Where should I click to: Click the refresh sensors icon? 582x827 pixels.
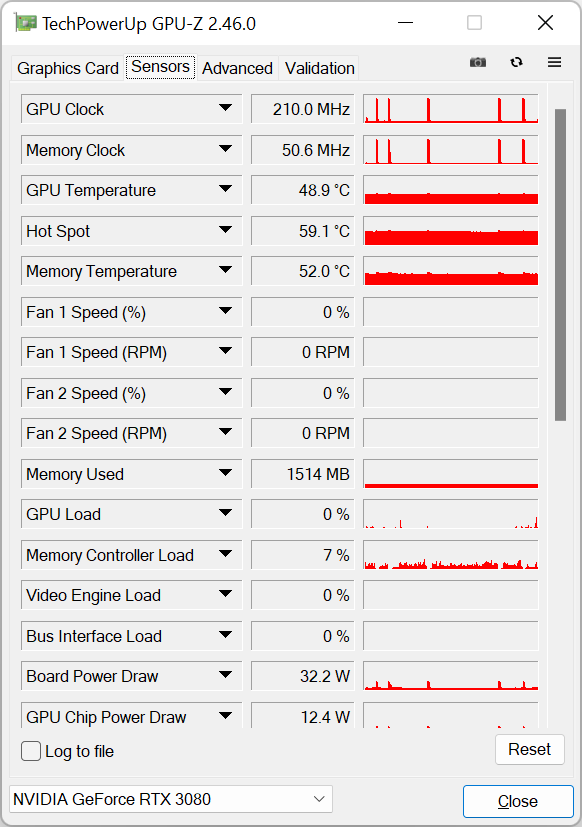(x=516, y=62)
